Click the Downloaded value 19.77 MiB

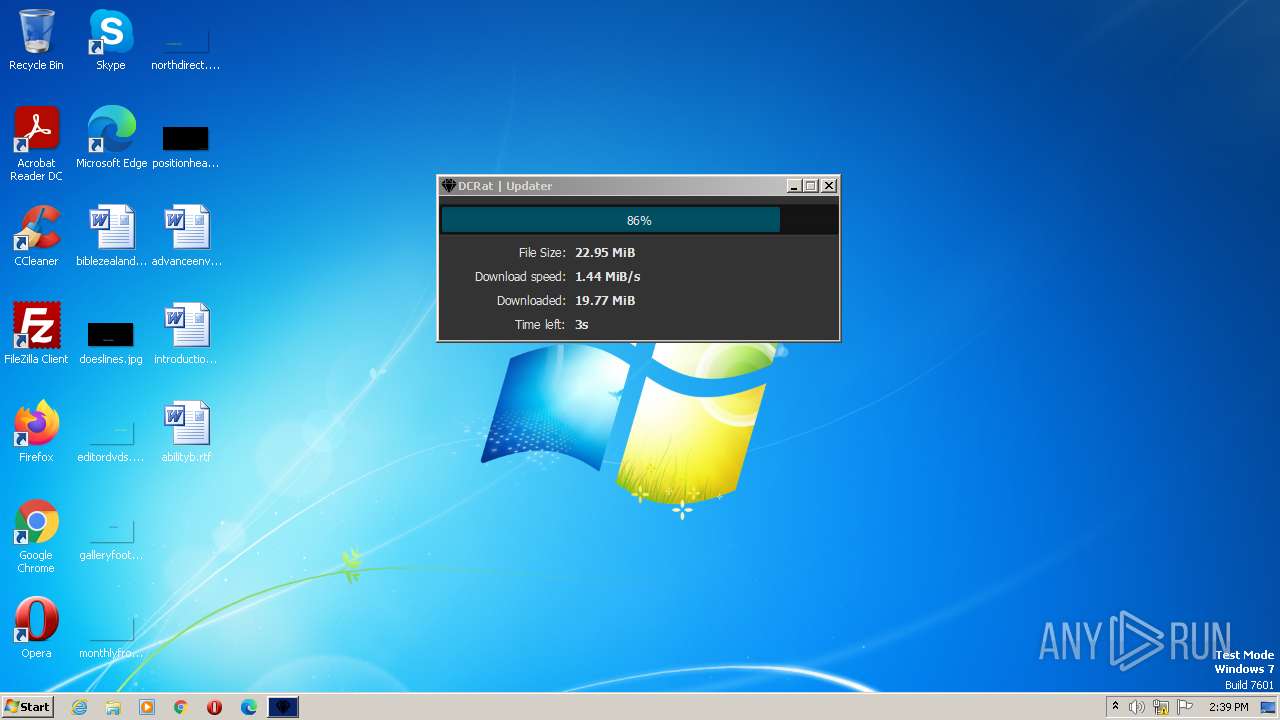tap(605, 301)
